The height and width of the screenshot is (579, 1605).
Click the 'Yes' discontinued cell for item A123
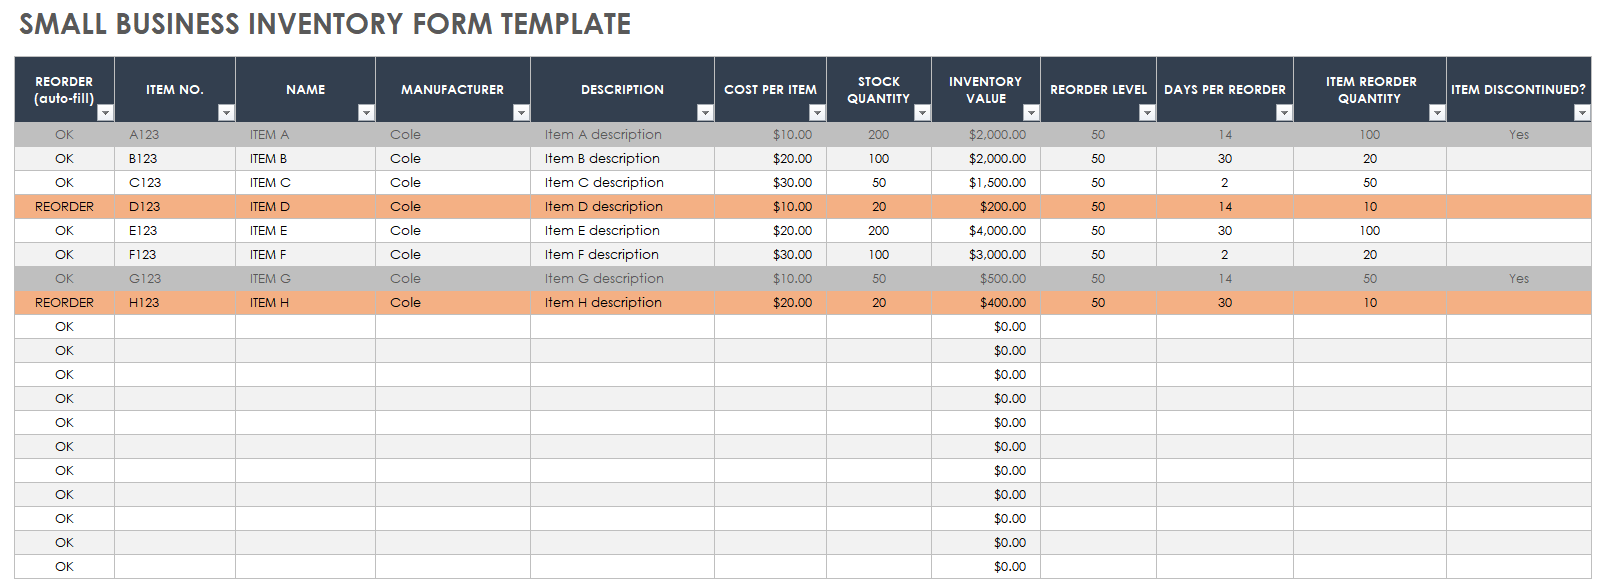1518,135
